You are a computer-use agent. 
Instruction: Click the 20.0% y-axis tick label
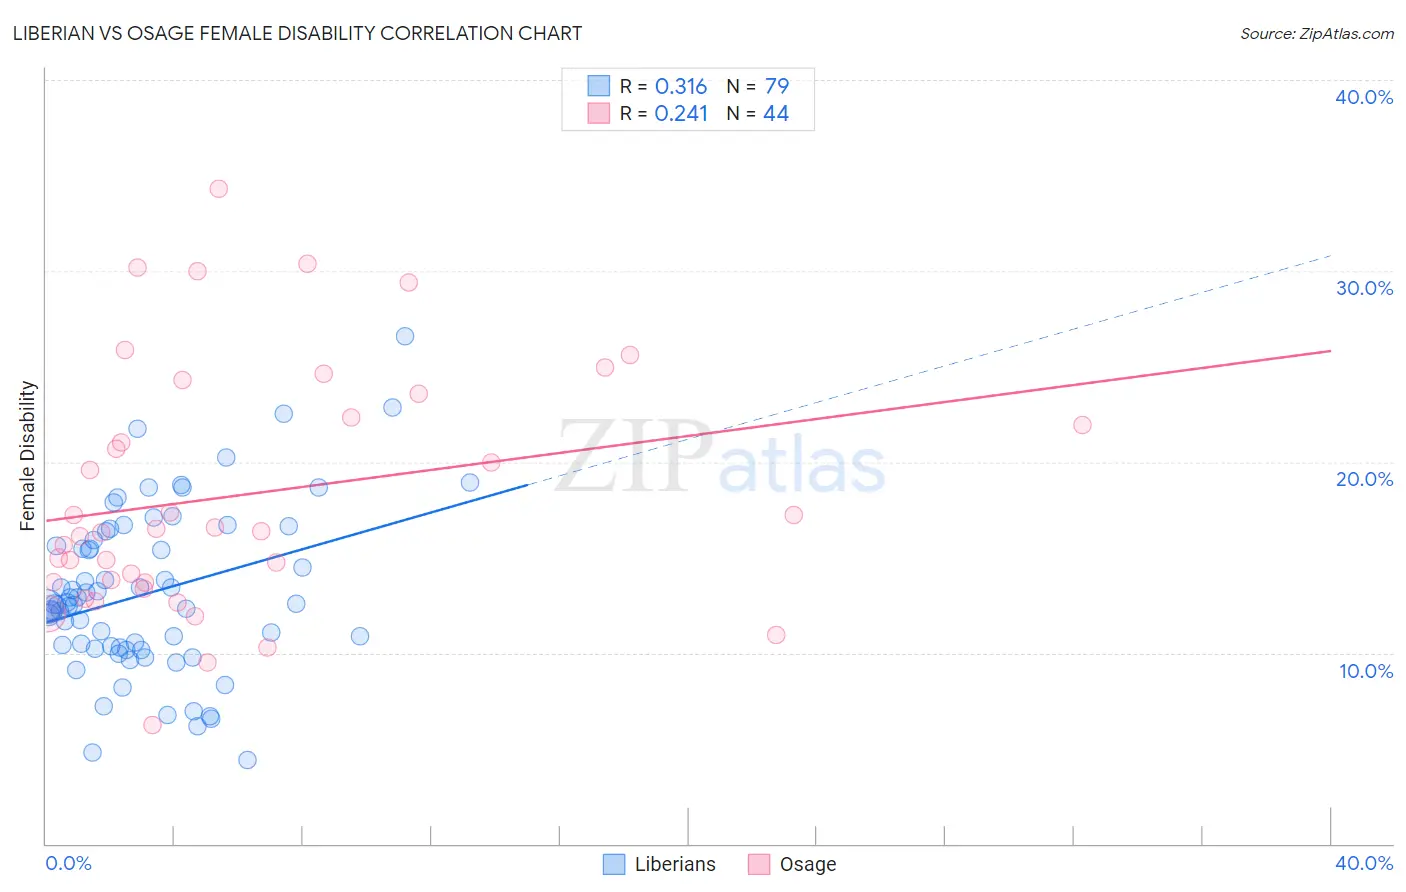tap(1364, 479)
